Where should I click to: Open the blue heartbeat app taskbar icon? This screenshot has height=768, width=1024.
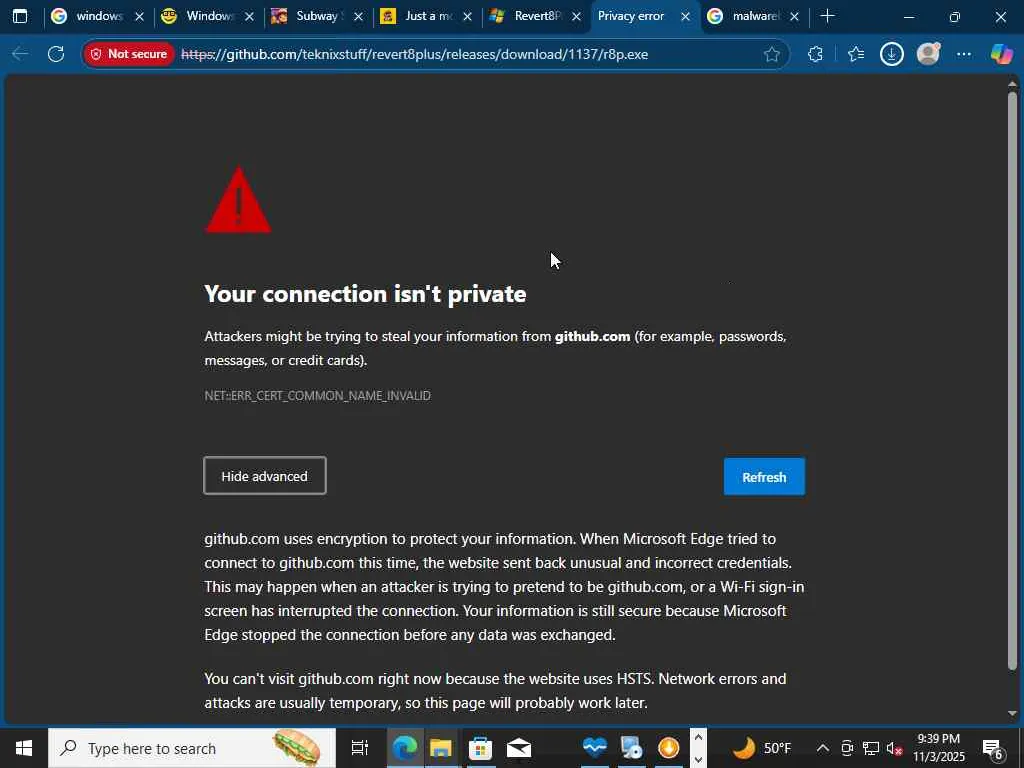point(594,748)
